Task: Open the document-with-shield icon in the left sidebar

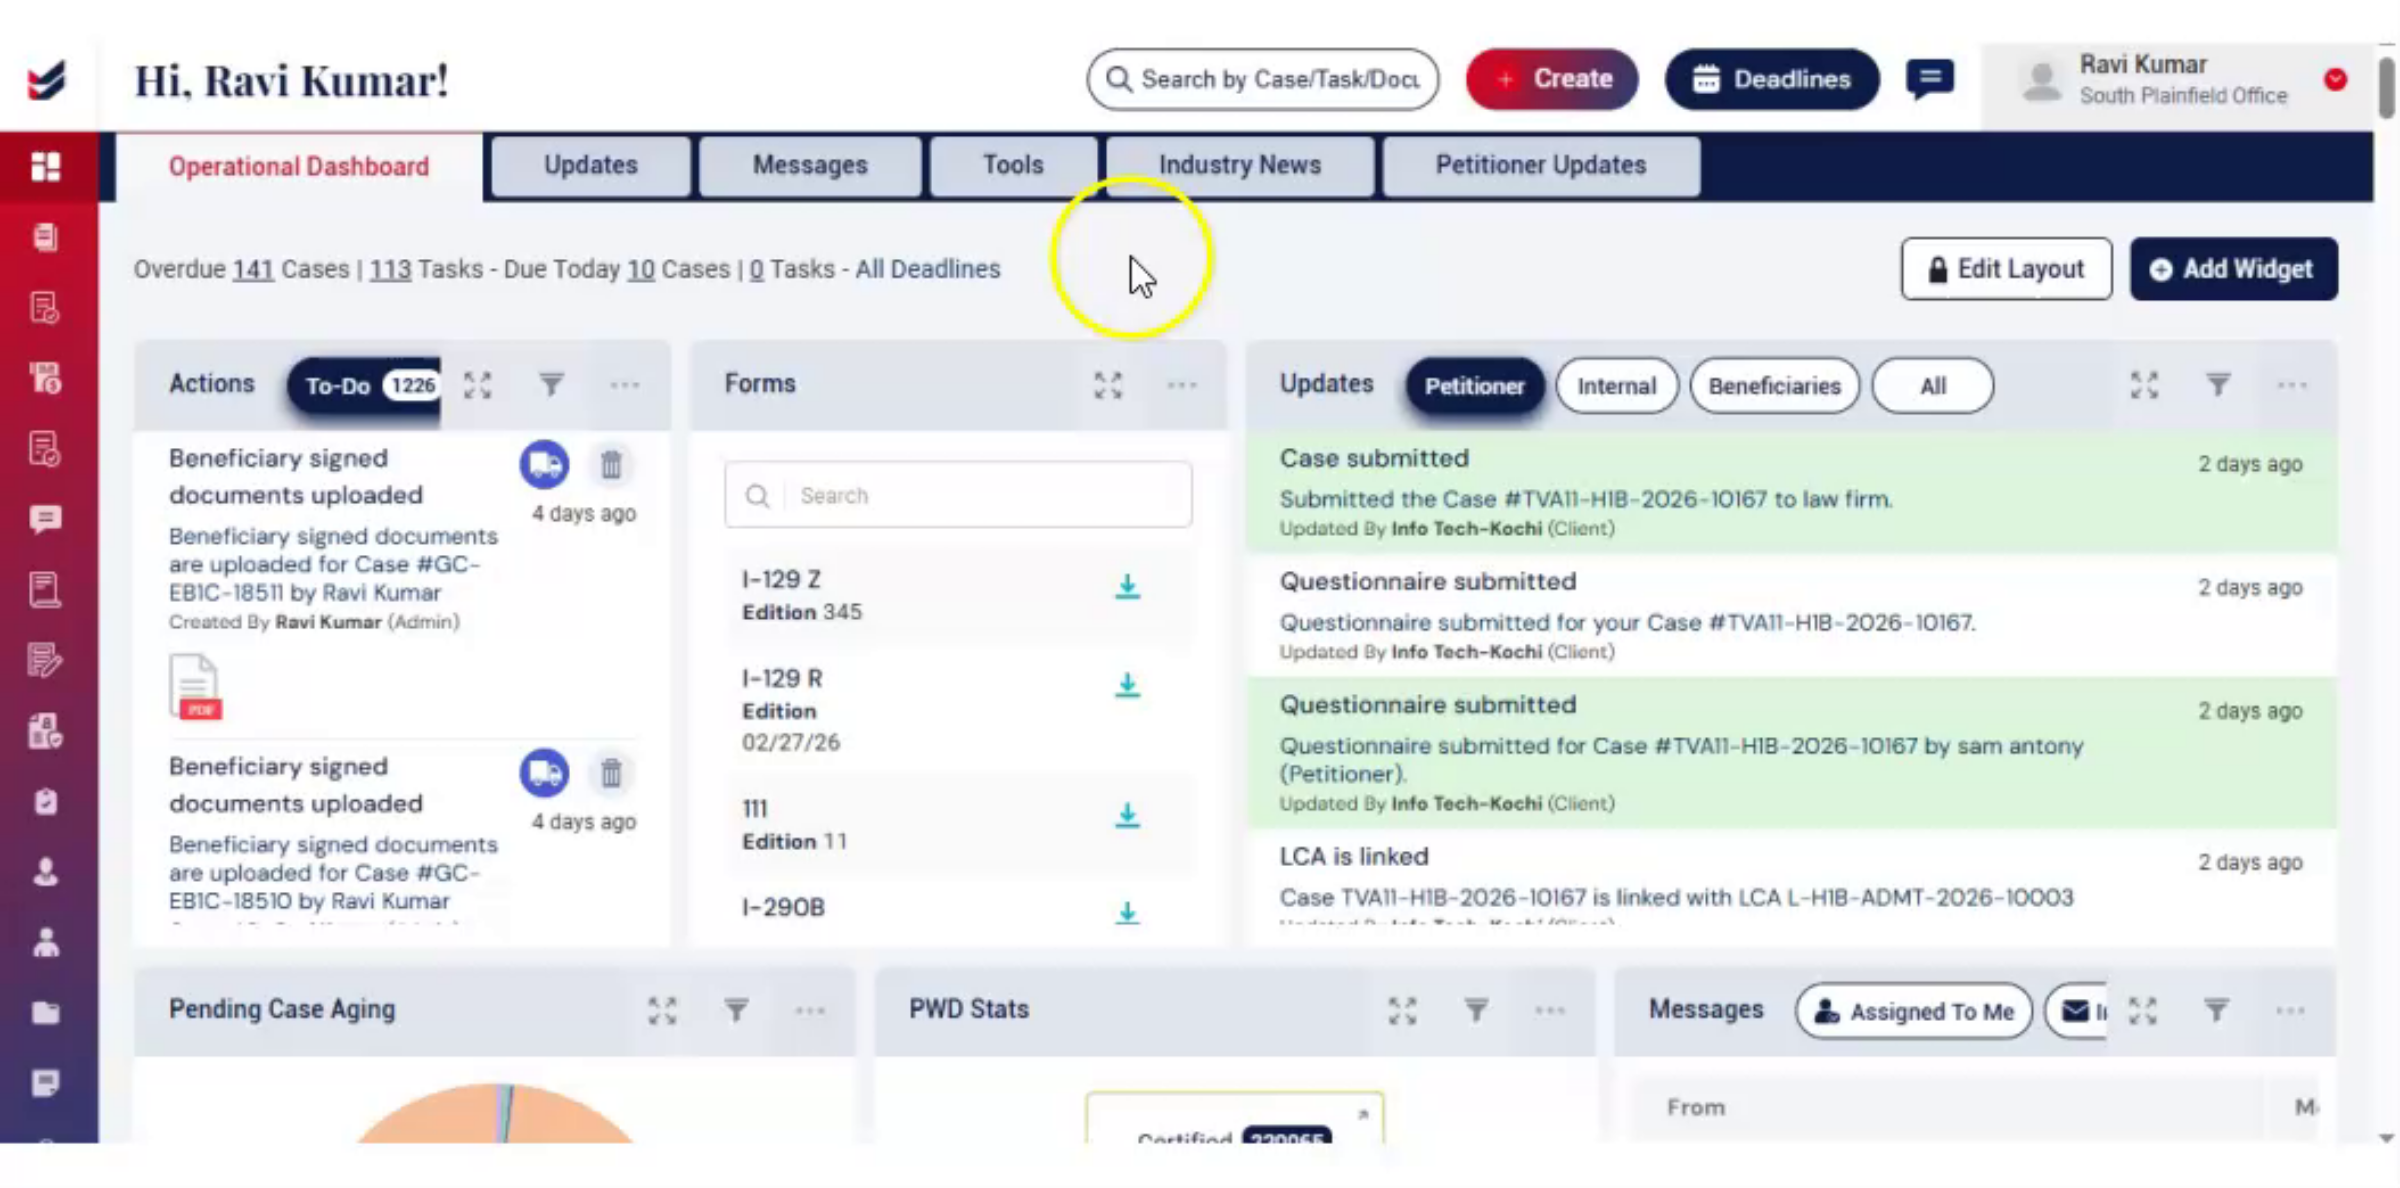Action: 46,732
